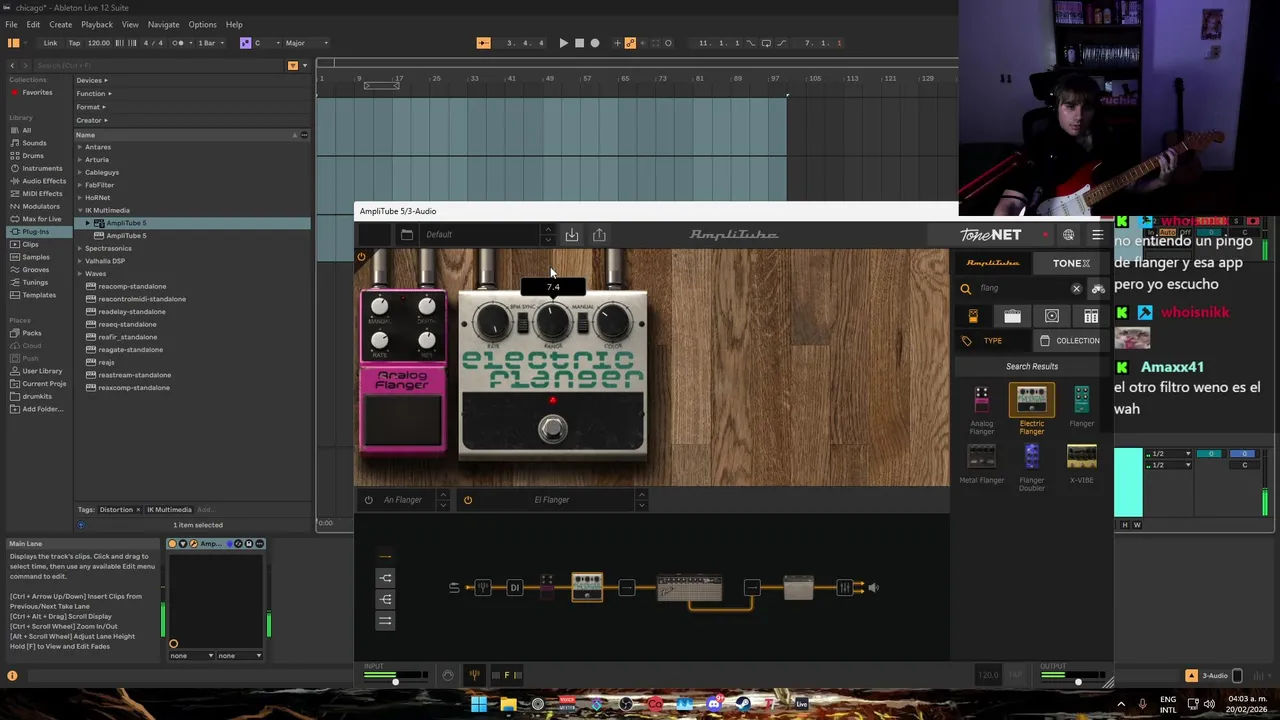Open the tuner in AmpliTube bottom bar
The image size is (1280, 720).
click(x=474, y=675)
